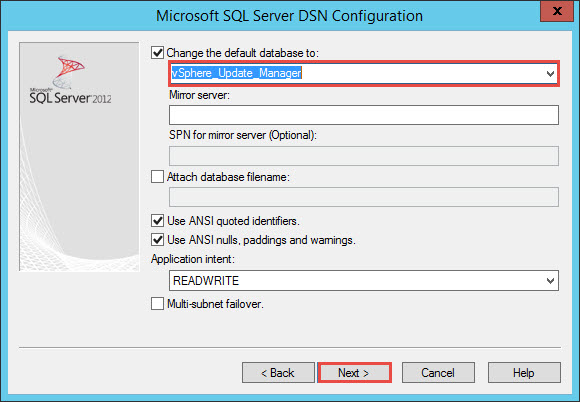Go back with the < Back button
Image resolution: width=580 pixels, height=402 pixels.
tap(278, 372)
